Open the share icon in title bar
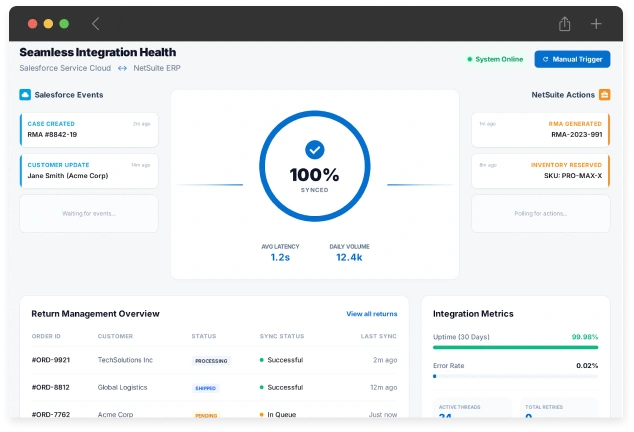This screenshot has width=634, height=432. click(x=564, y=24)
